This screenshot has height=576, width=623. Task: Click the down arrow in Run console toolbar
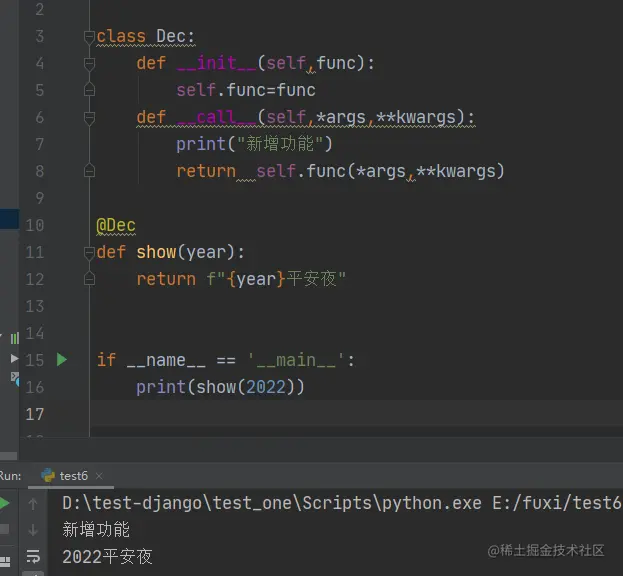point(33,530)
